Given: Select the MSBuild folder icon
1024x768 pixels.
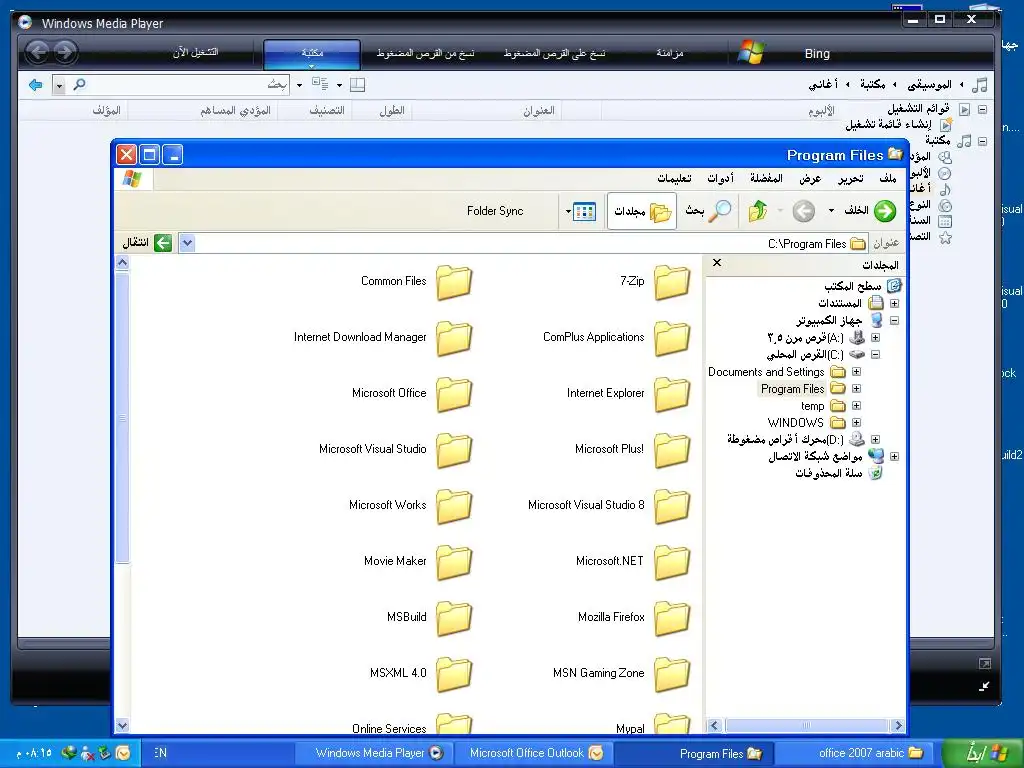Looking at the screenshot, I should [x=454, y=619].
